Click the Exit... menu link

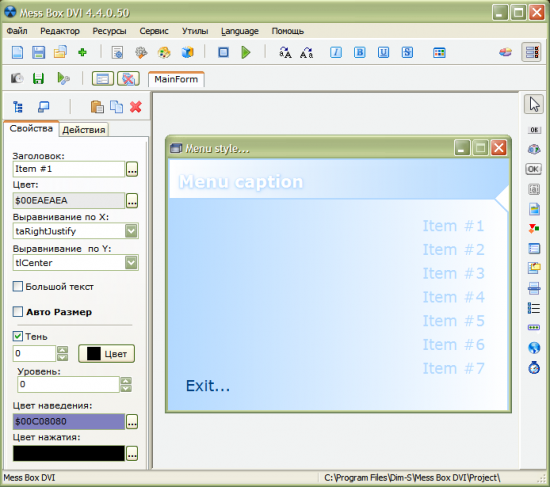[x=208, y=386]
